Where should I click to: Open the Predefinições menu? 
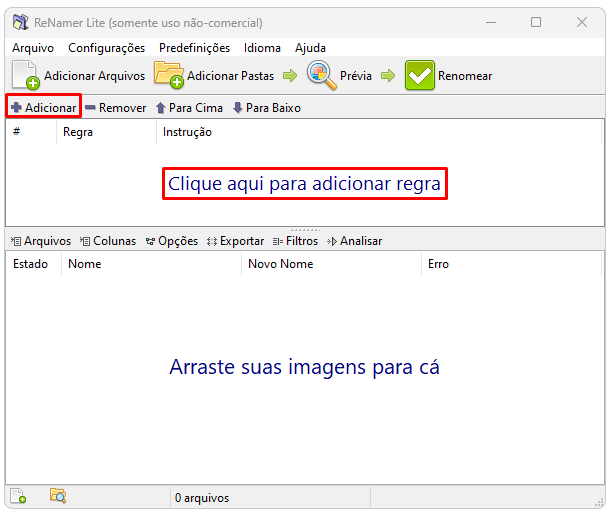tap(194, 48)
